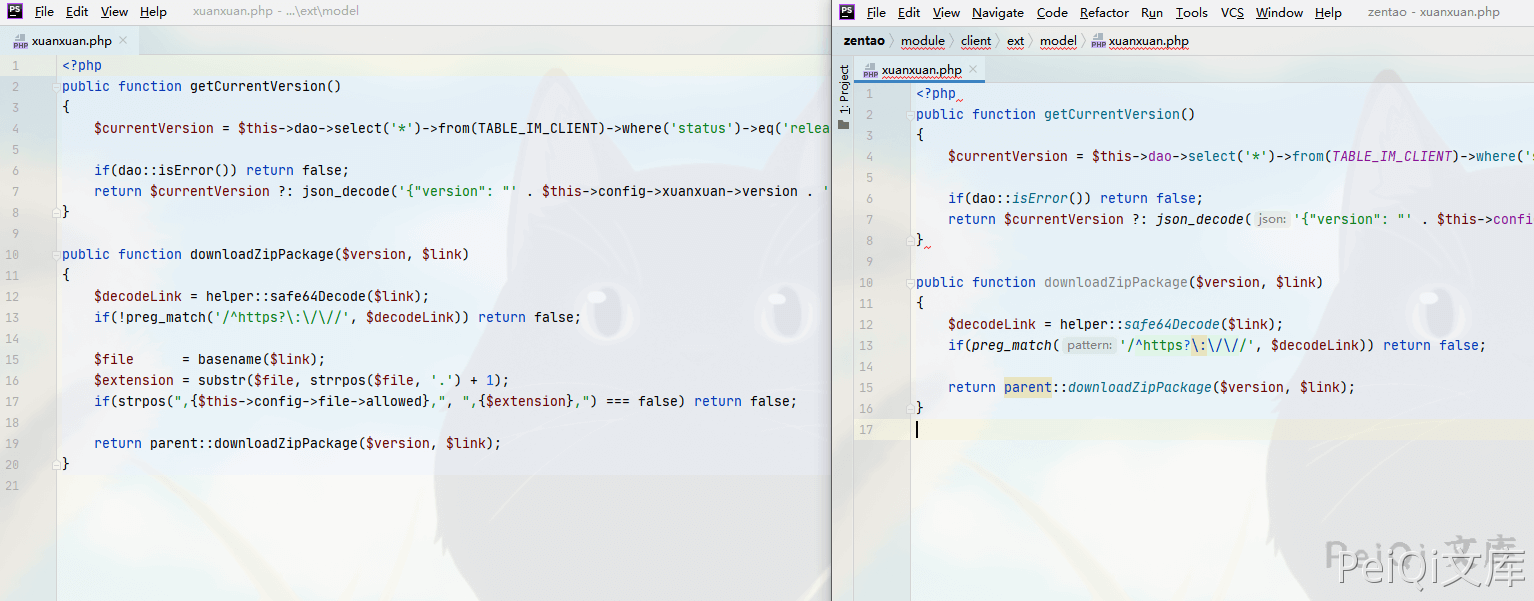
Task: Open the Refactor menu
Action: (x=1104, y=13)
